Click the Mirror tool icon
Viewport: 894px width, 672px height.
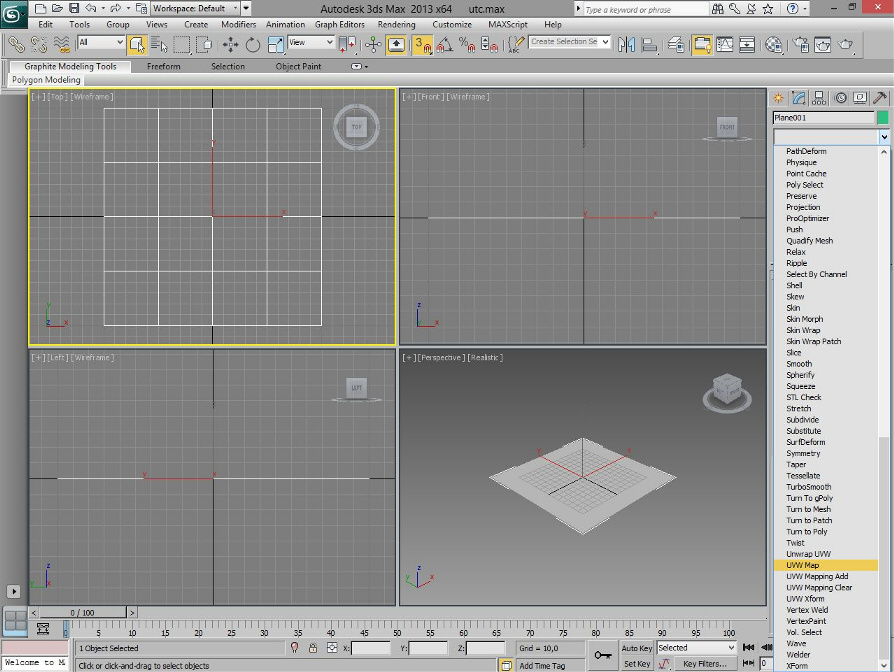coord(626,44)
